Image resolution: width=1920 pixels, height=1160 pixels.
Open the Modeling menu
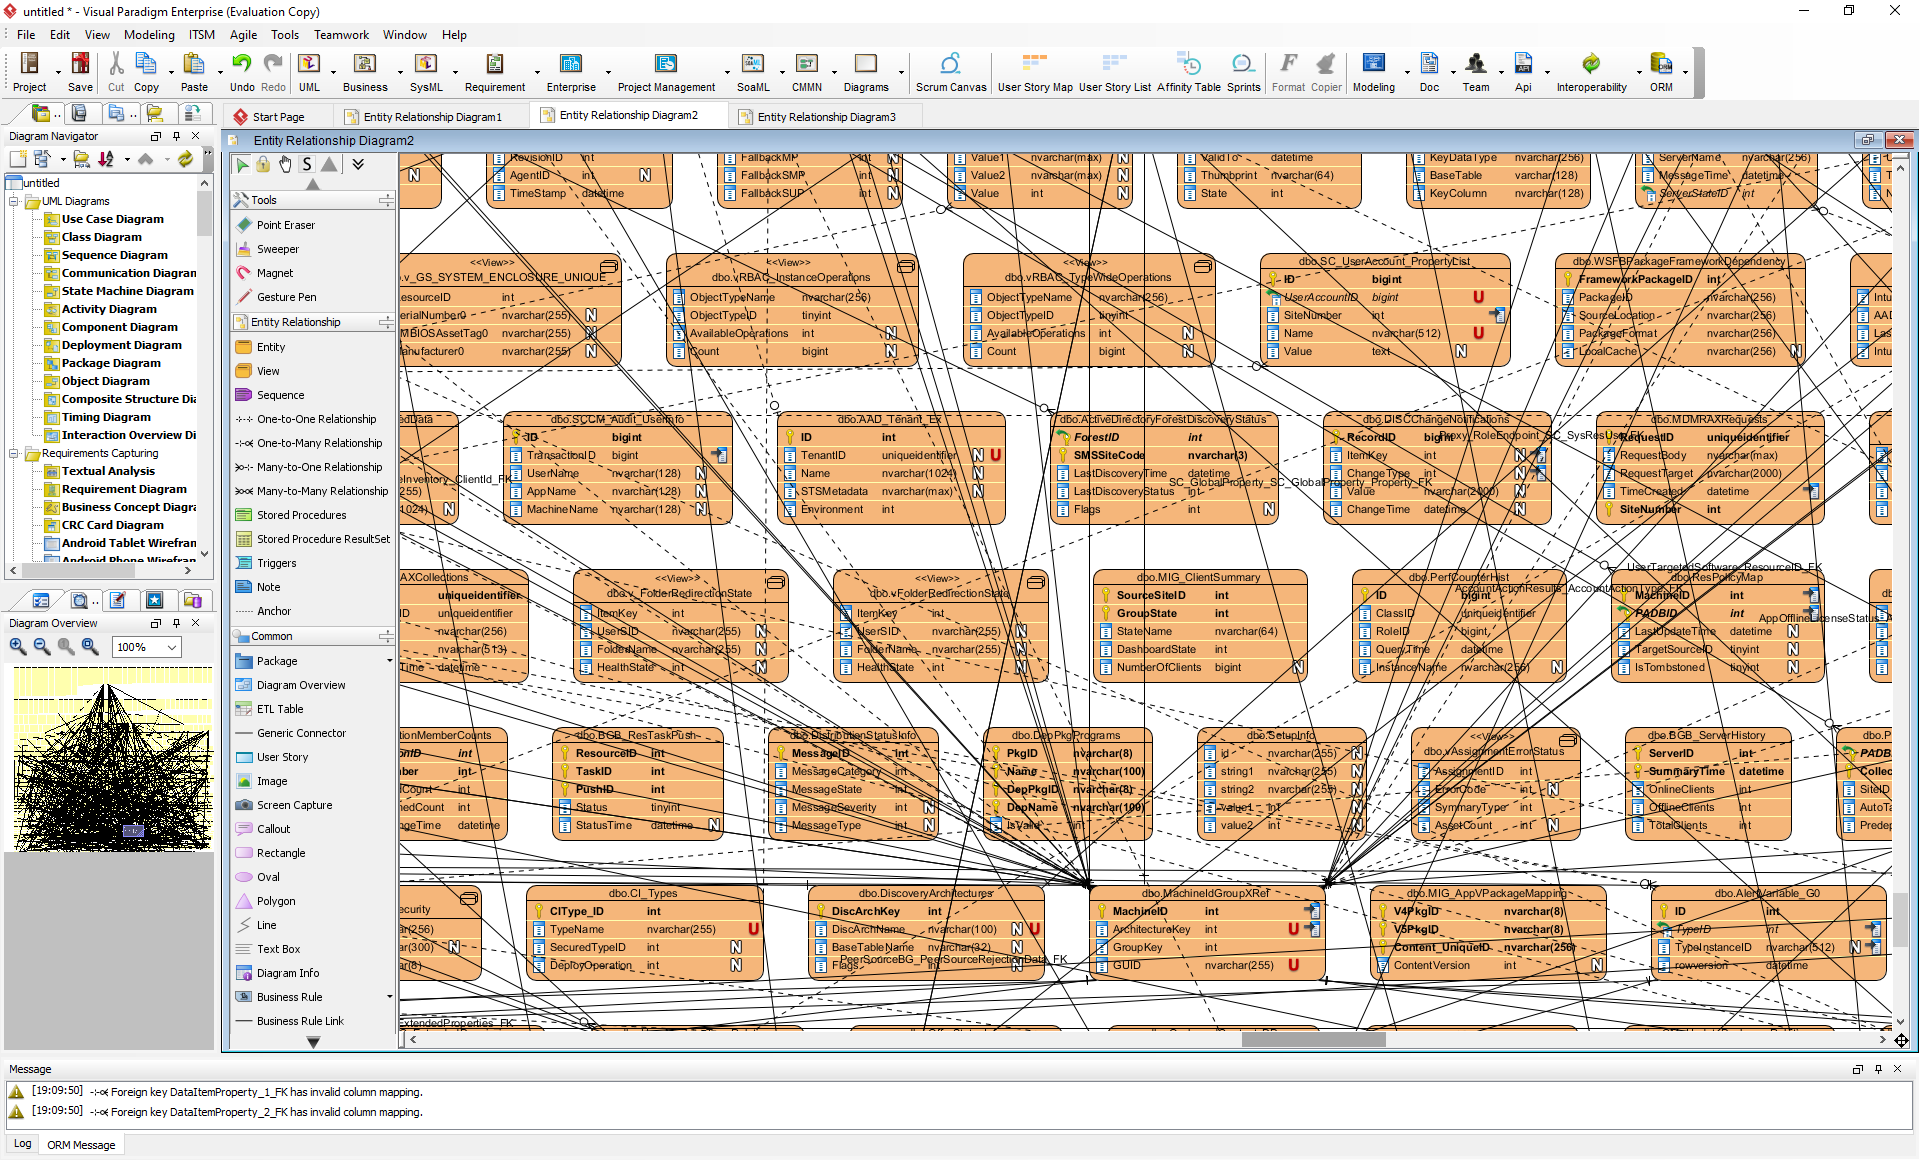149,34
